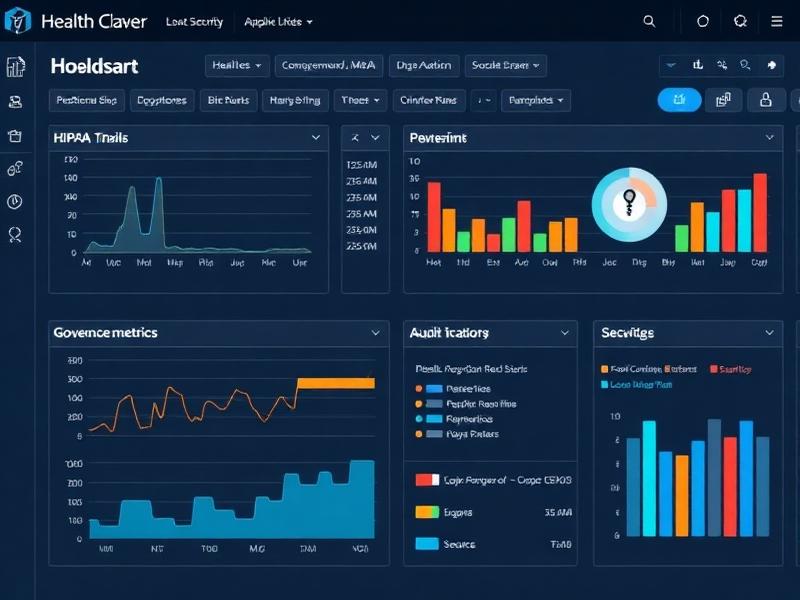Expand the Healles dropdown
The width and height of the screenshot is (800, 600).
(x=237, y=66)
